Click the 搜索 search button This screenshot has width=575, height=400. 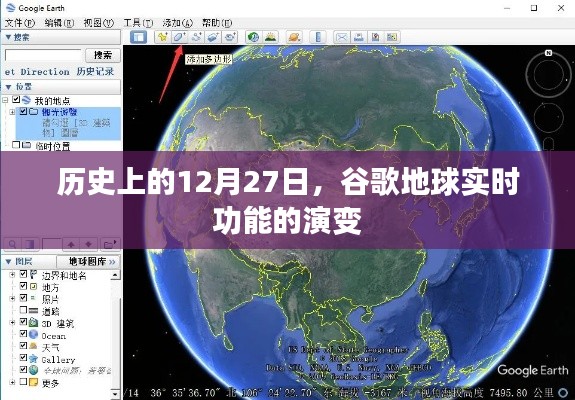click(103, 55)
